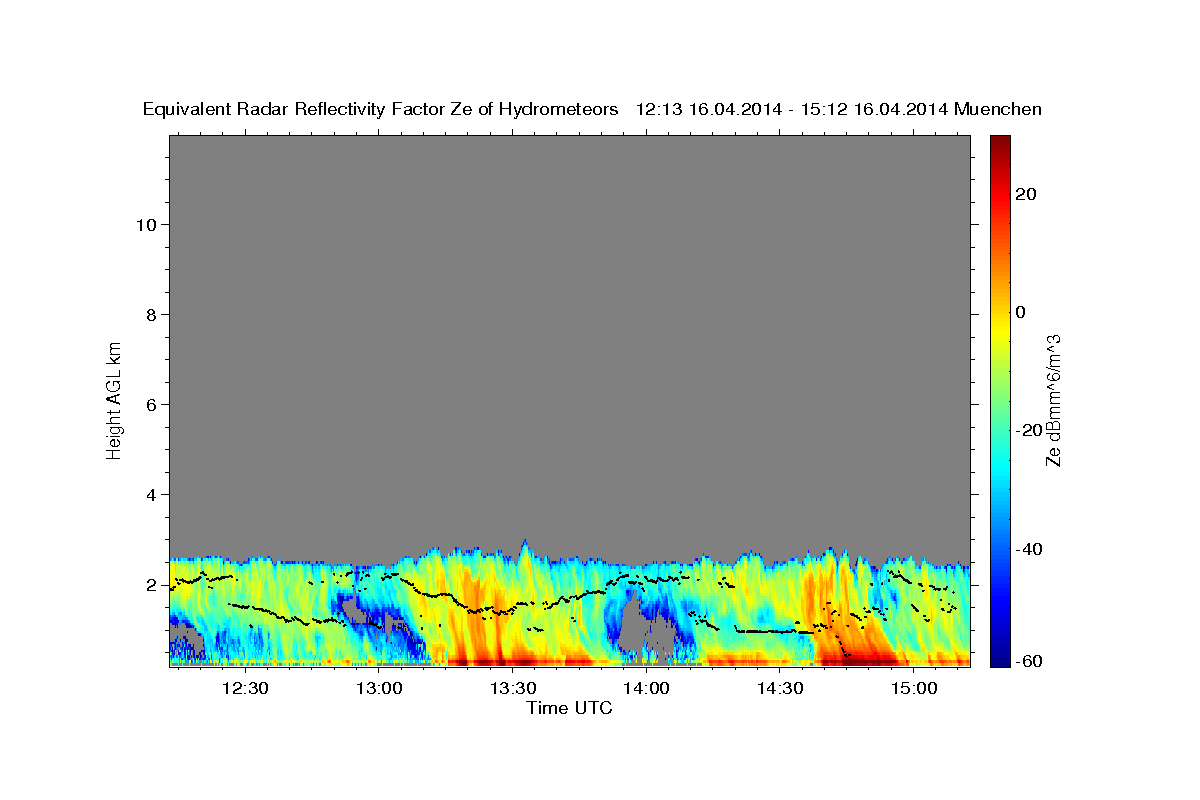Click the date range text '12:13 16.04.2014 - 15:12 16.04.2014 Muenchen'
Screen dimensions: 1200x800
(x=839, y=109)
